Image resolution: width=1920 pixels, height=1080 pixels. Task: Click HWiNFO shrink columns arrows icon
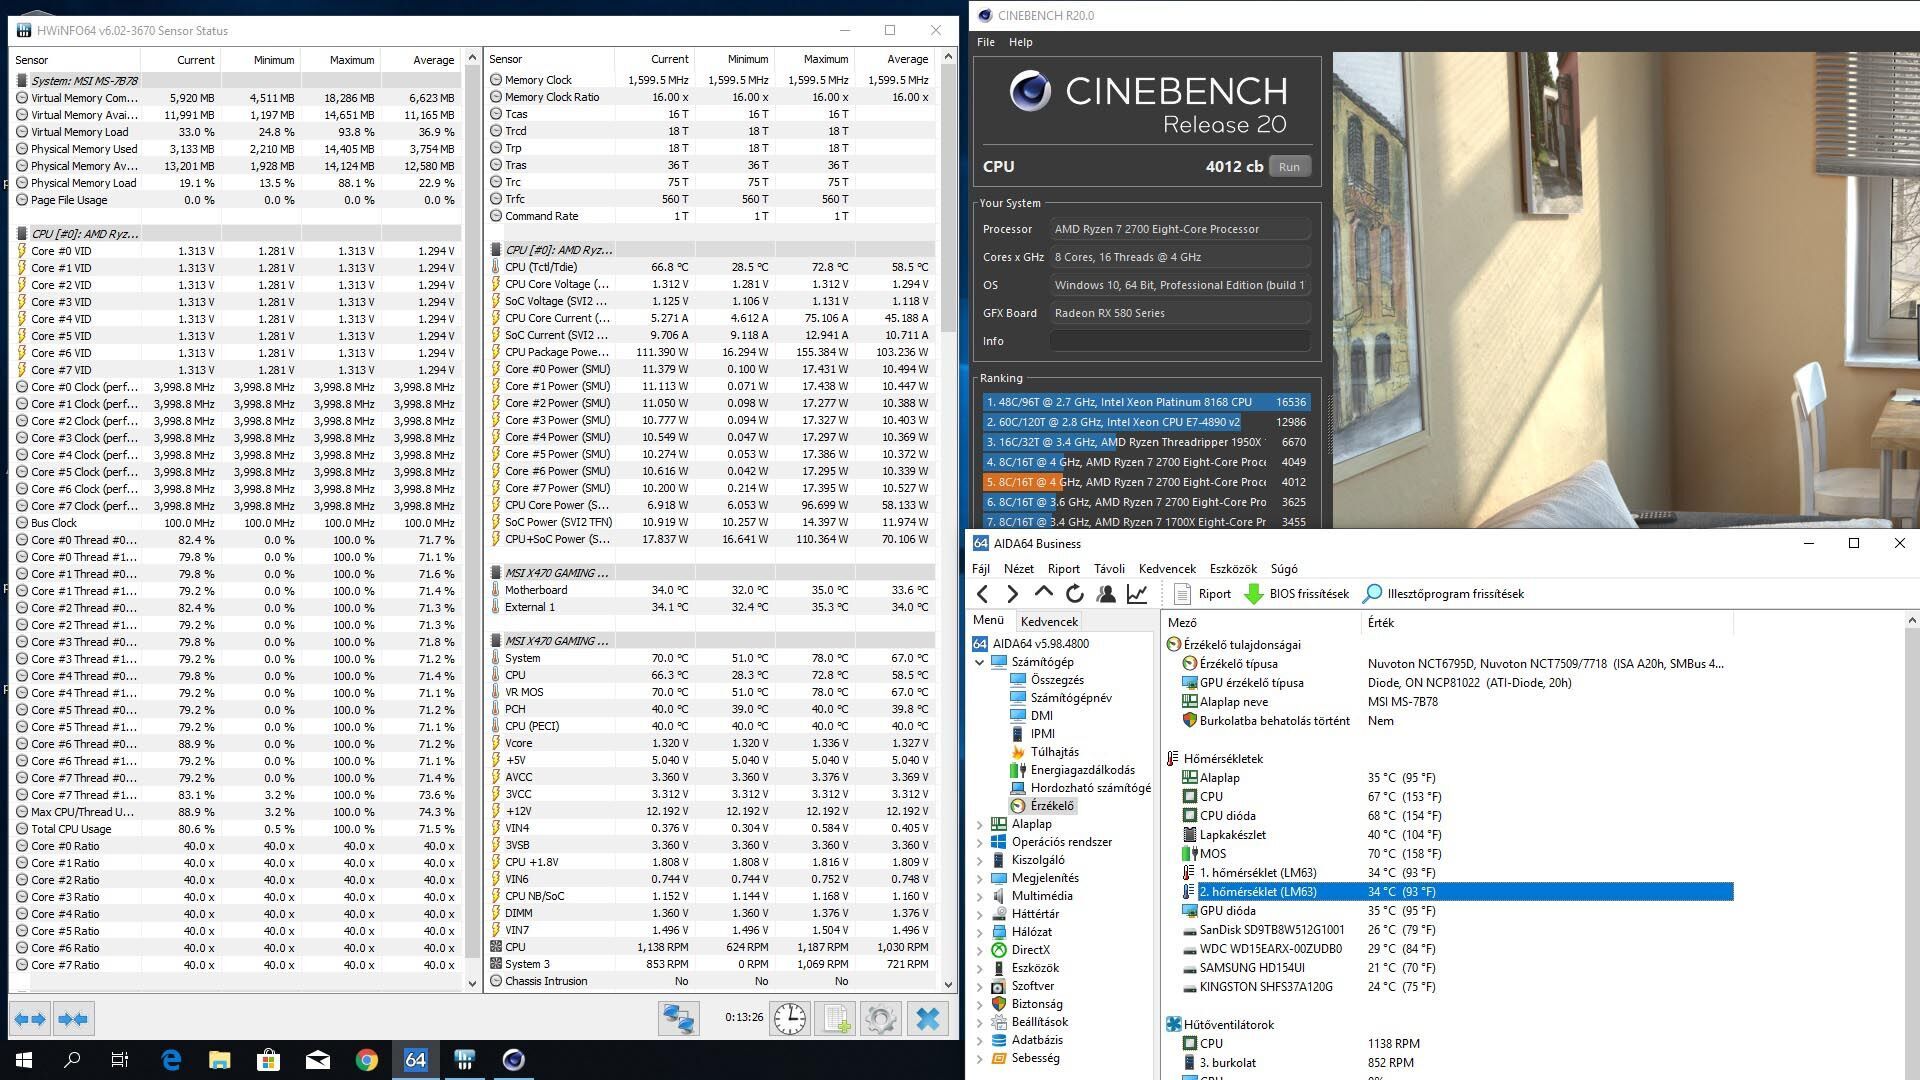coord(73,1019)
